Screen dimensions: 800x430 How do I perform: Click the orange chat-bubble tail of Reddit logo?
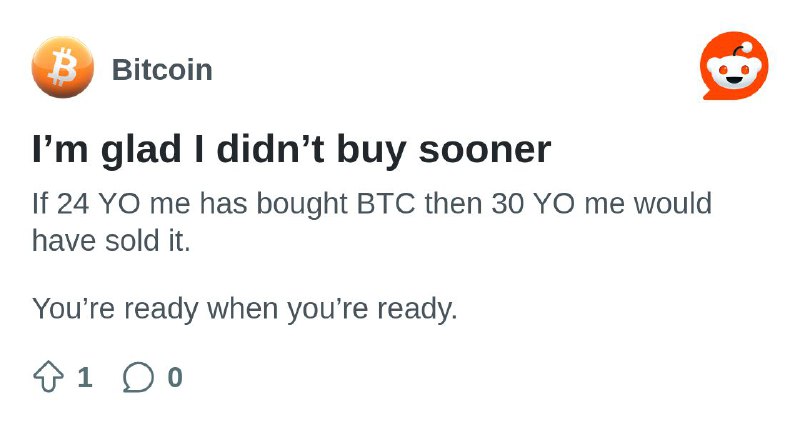[x=709, y=95]
